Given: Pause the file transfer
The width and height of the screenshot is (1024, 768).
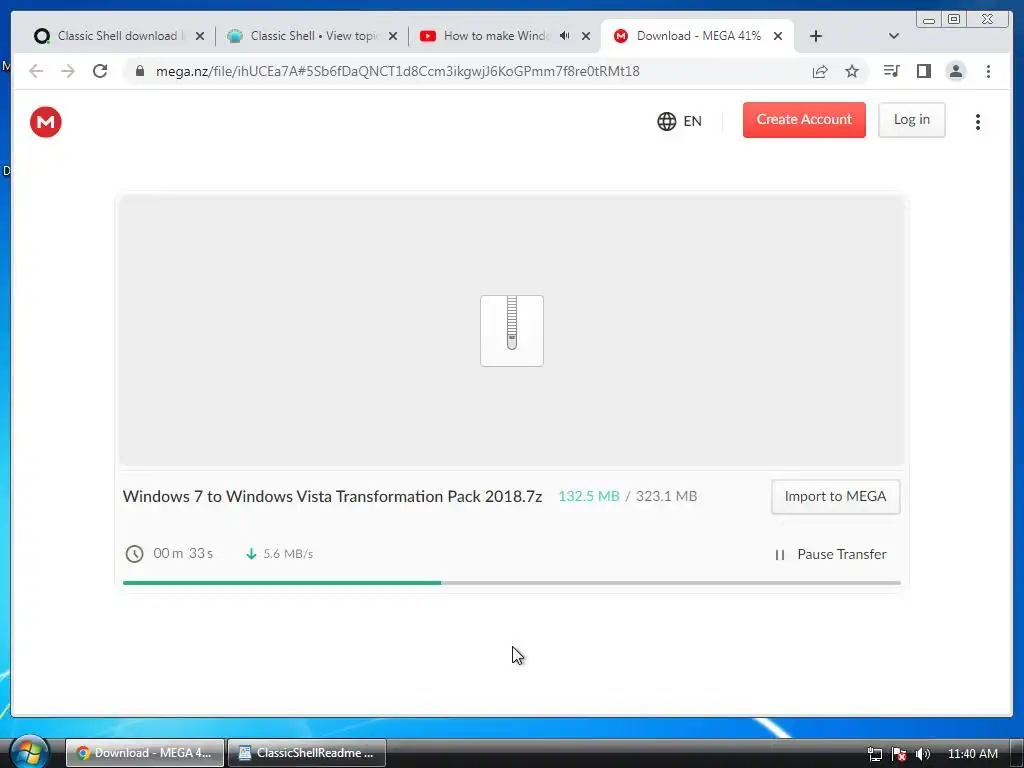Looking at the screenshot, I should [x=831, y=554].
